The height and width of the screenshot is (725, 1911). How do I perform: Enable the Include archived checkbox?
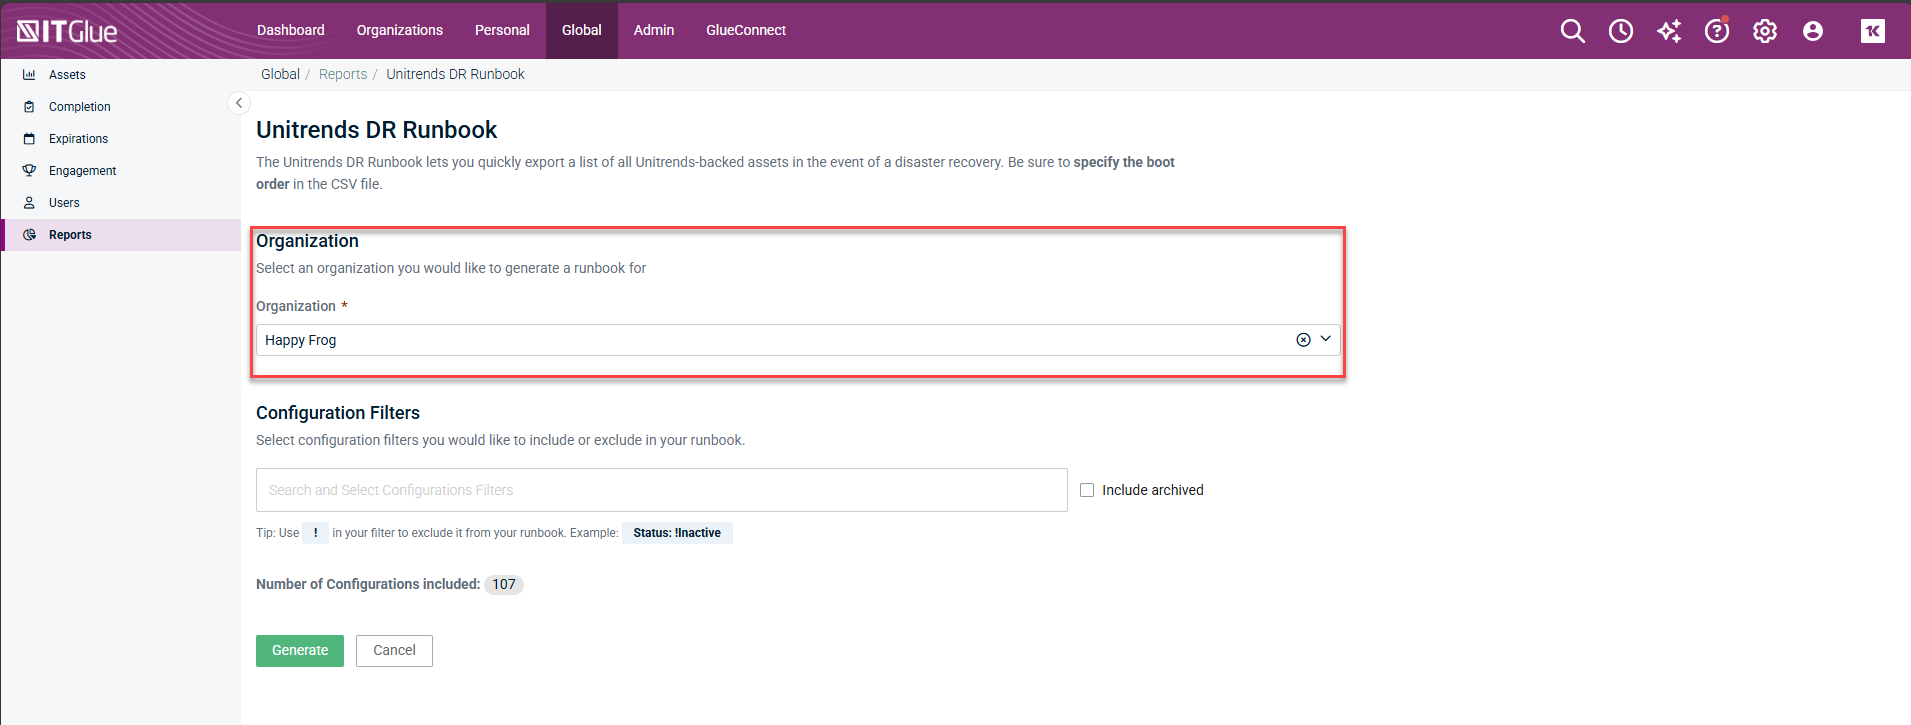point(1087,490)
